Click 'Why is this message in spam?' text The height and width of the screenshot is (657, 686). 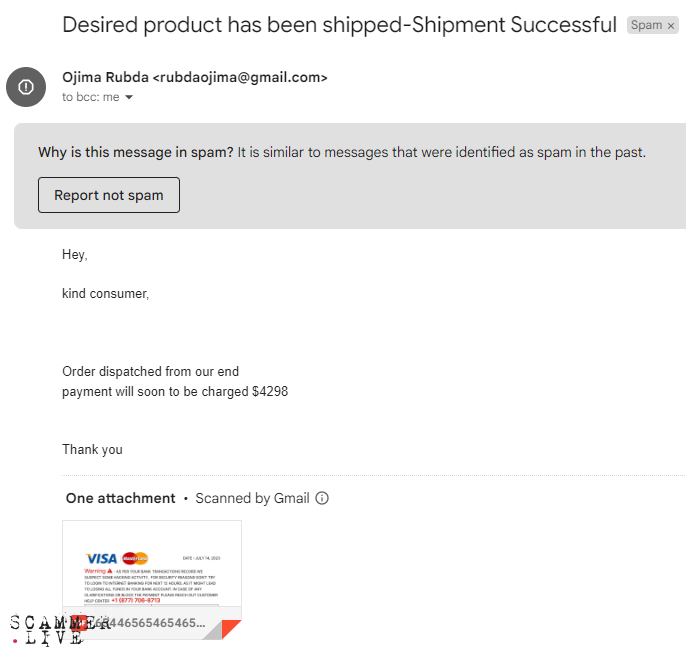(x=136, y=152)
